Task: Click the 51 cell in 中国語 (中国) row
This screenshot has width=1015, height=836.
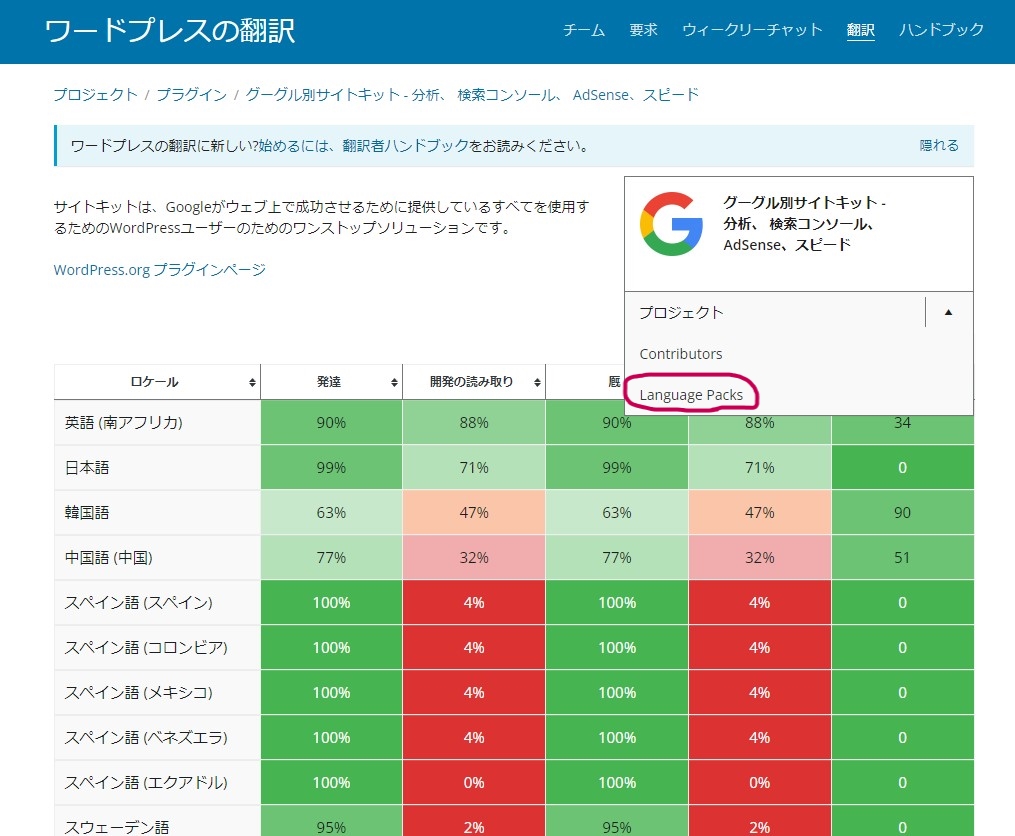Action: pyautogui.click(x=902, y=558)
